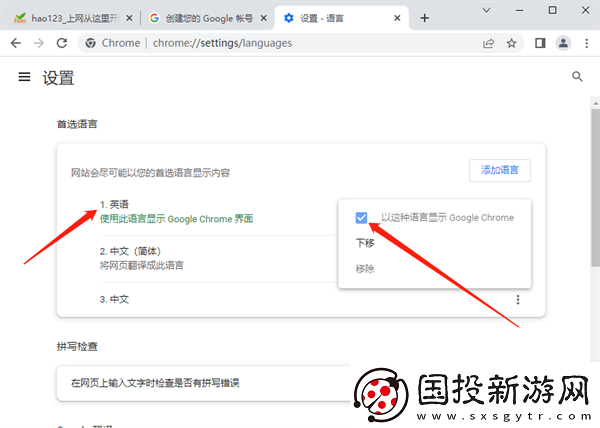Minimize the Chrome window

[x=519, y=10]
